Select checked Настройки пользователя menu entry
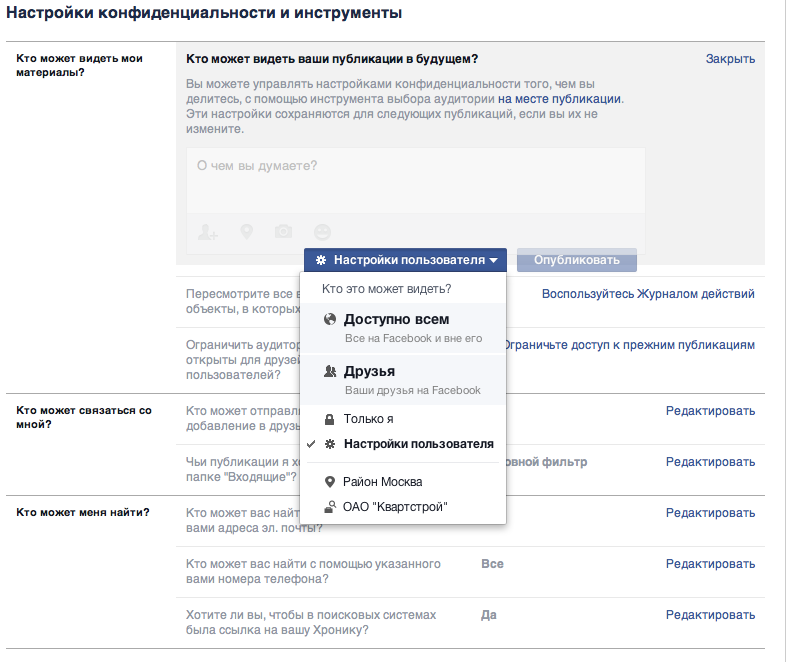This screenshot has height=662, width=786. [403, 444]
